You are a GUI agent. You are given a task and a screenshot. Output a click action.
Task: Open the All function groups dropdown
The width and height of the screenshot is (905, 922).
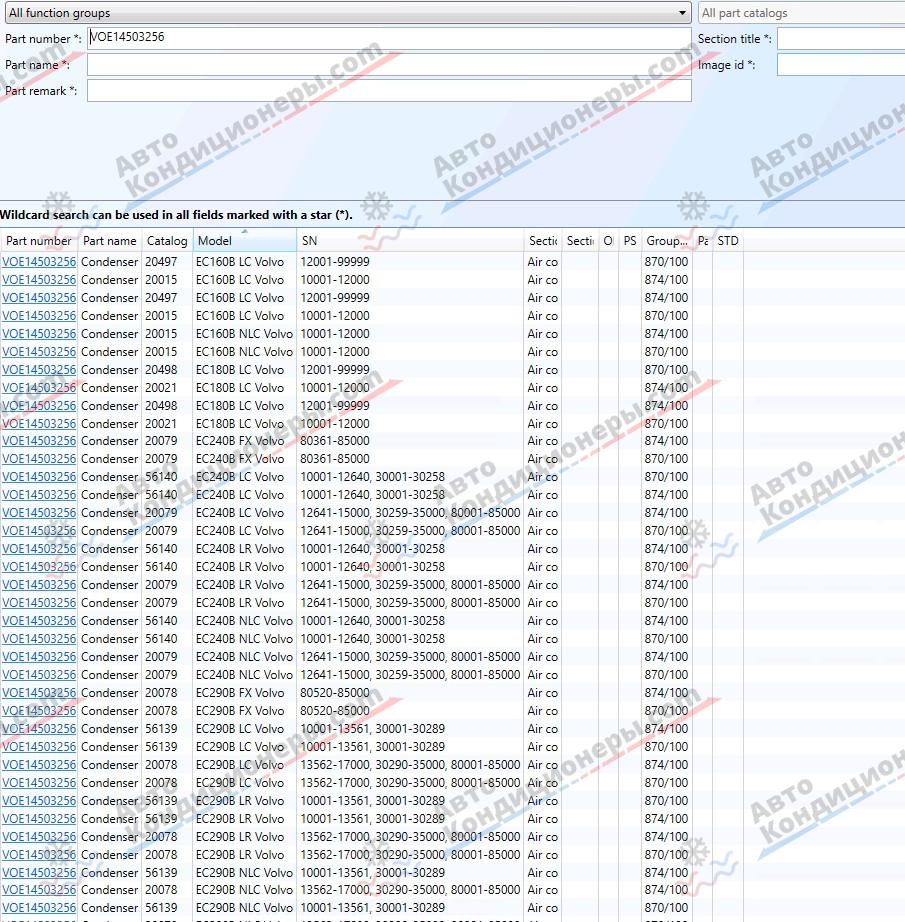tap(347, 13)
